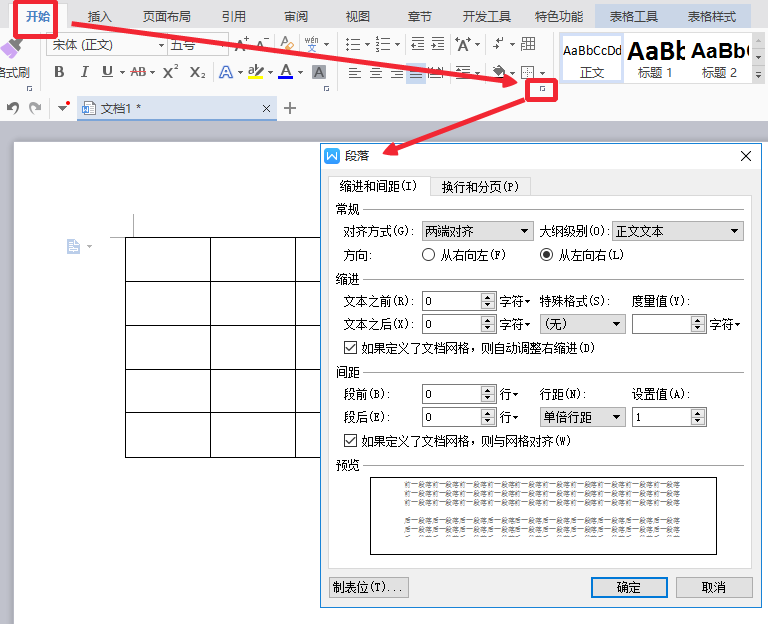Click the justify alignment icon
Image resolution: width=768 pixels, height=624 pixels.
click(x=416, y=73)
